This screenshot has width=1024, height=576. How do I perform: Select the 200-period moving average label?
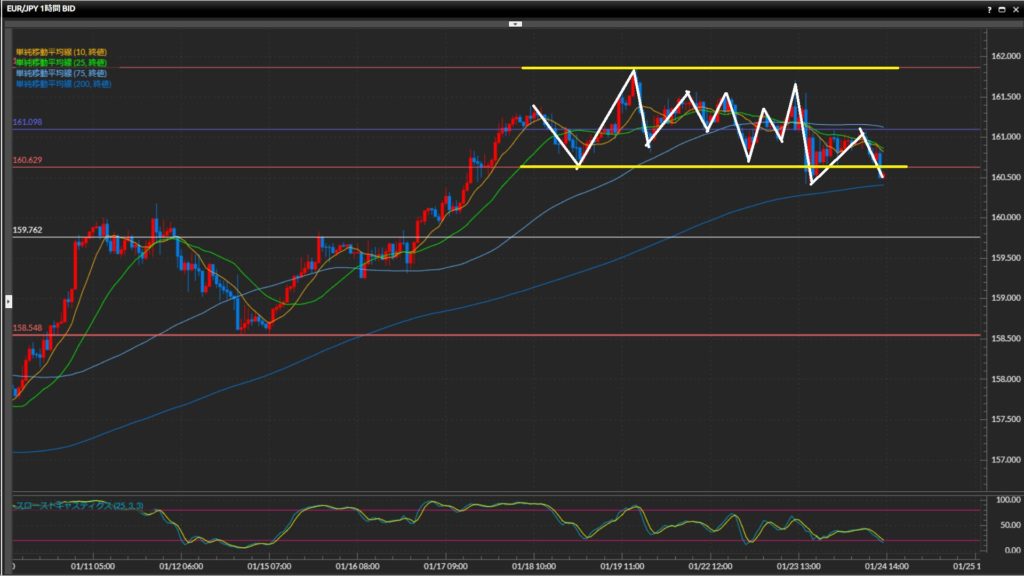click(x=63, y=84)
